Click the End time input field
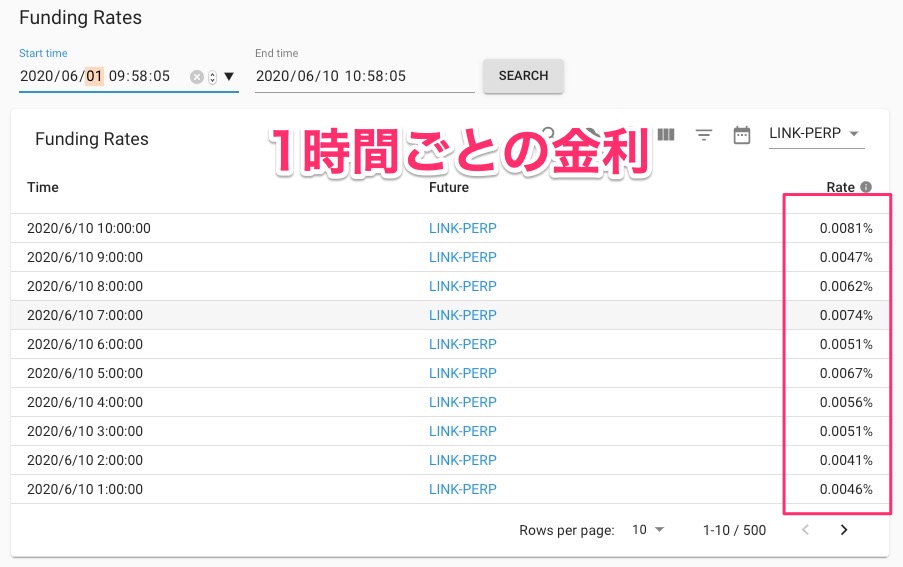 point(364,76)
